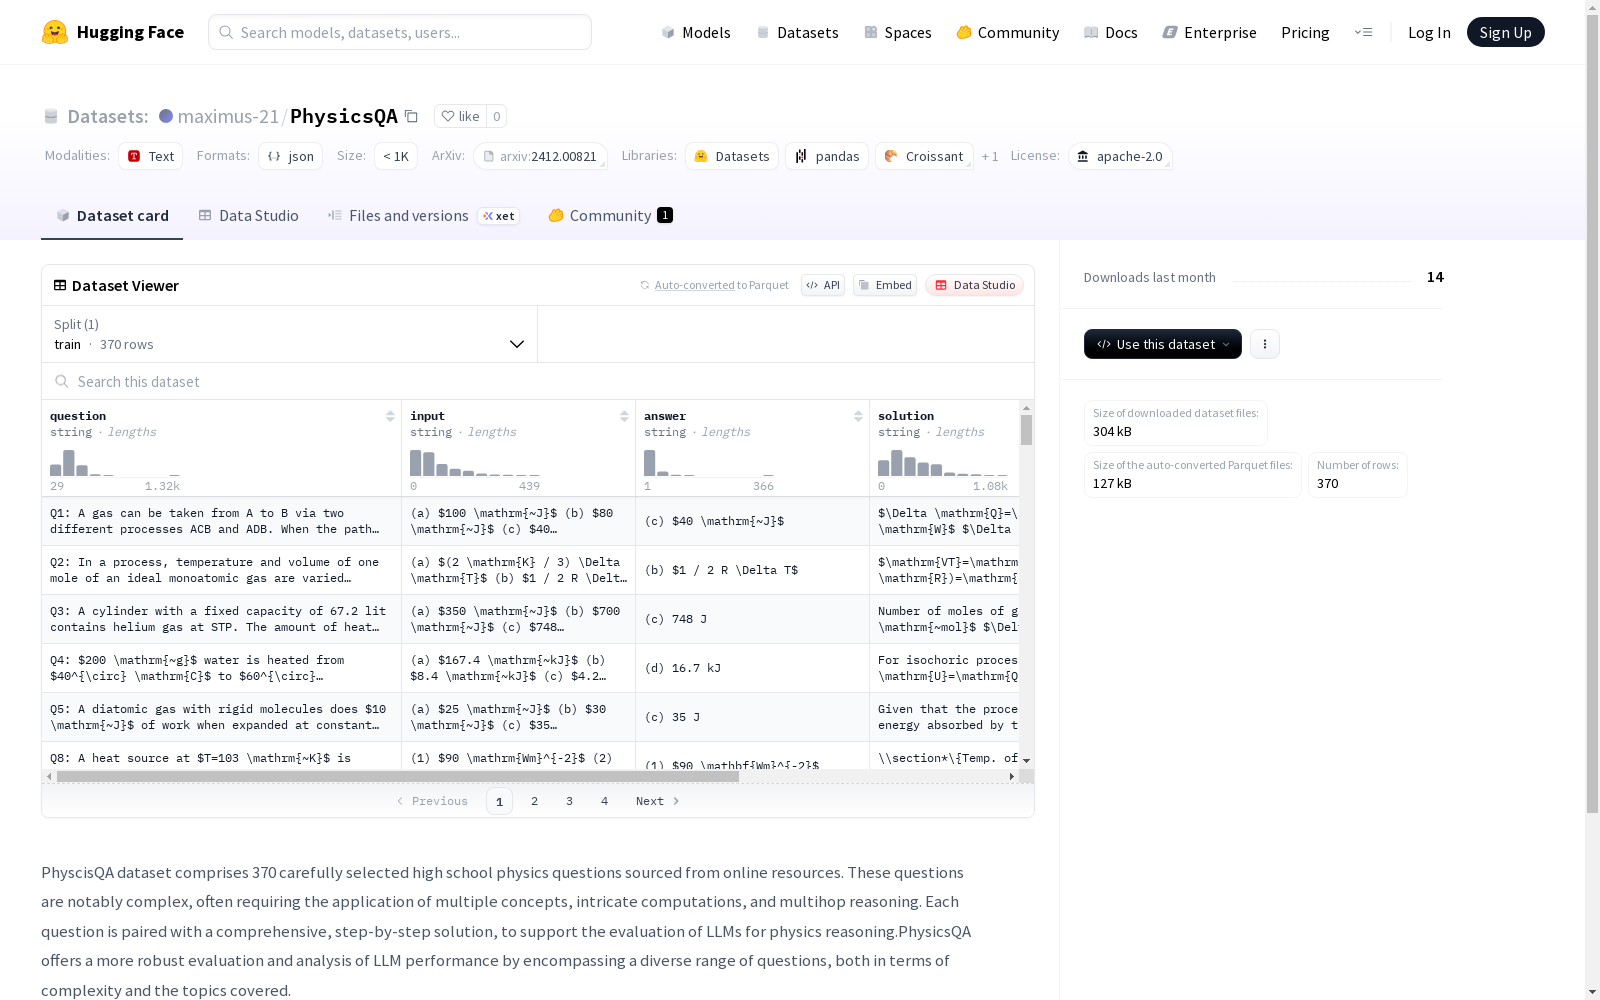Copy the dataset name with the copy icon
Image resolution: width=1600 pixels, height=1000 pixels.
411,116
